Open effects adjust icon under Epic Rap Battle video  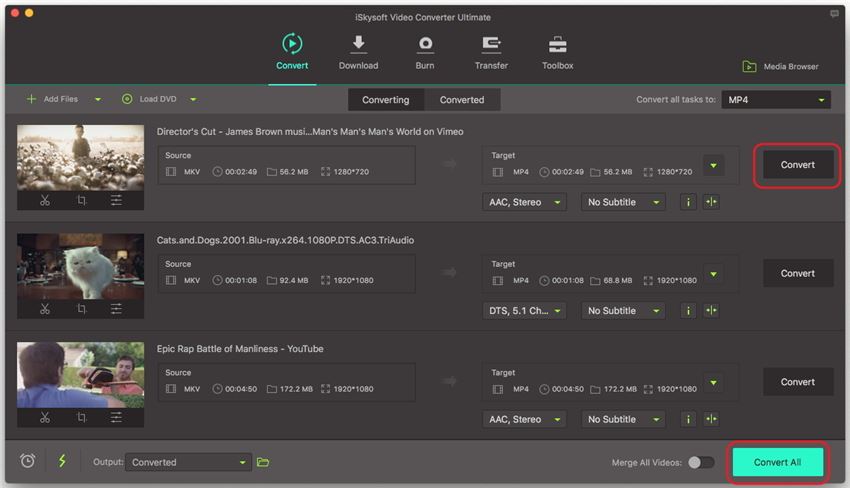click(x=116, y=417)
